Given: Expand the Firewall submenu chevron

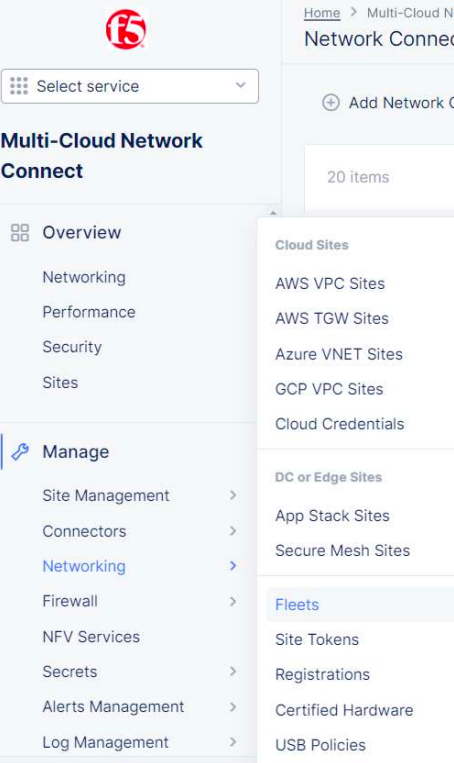Looking at the screenshot, I should coord(233,601).
